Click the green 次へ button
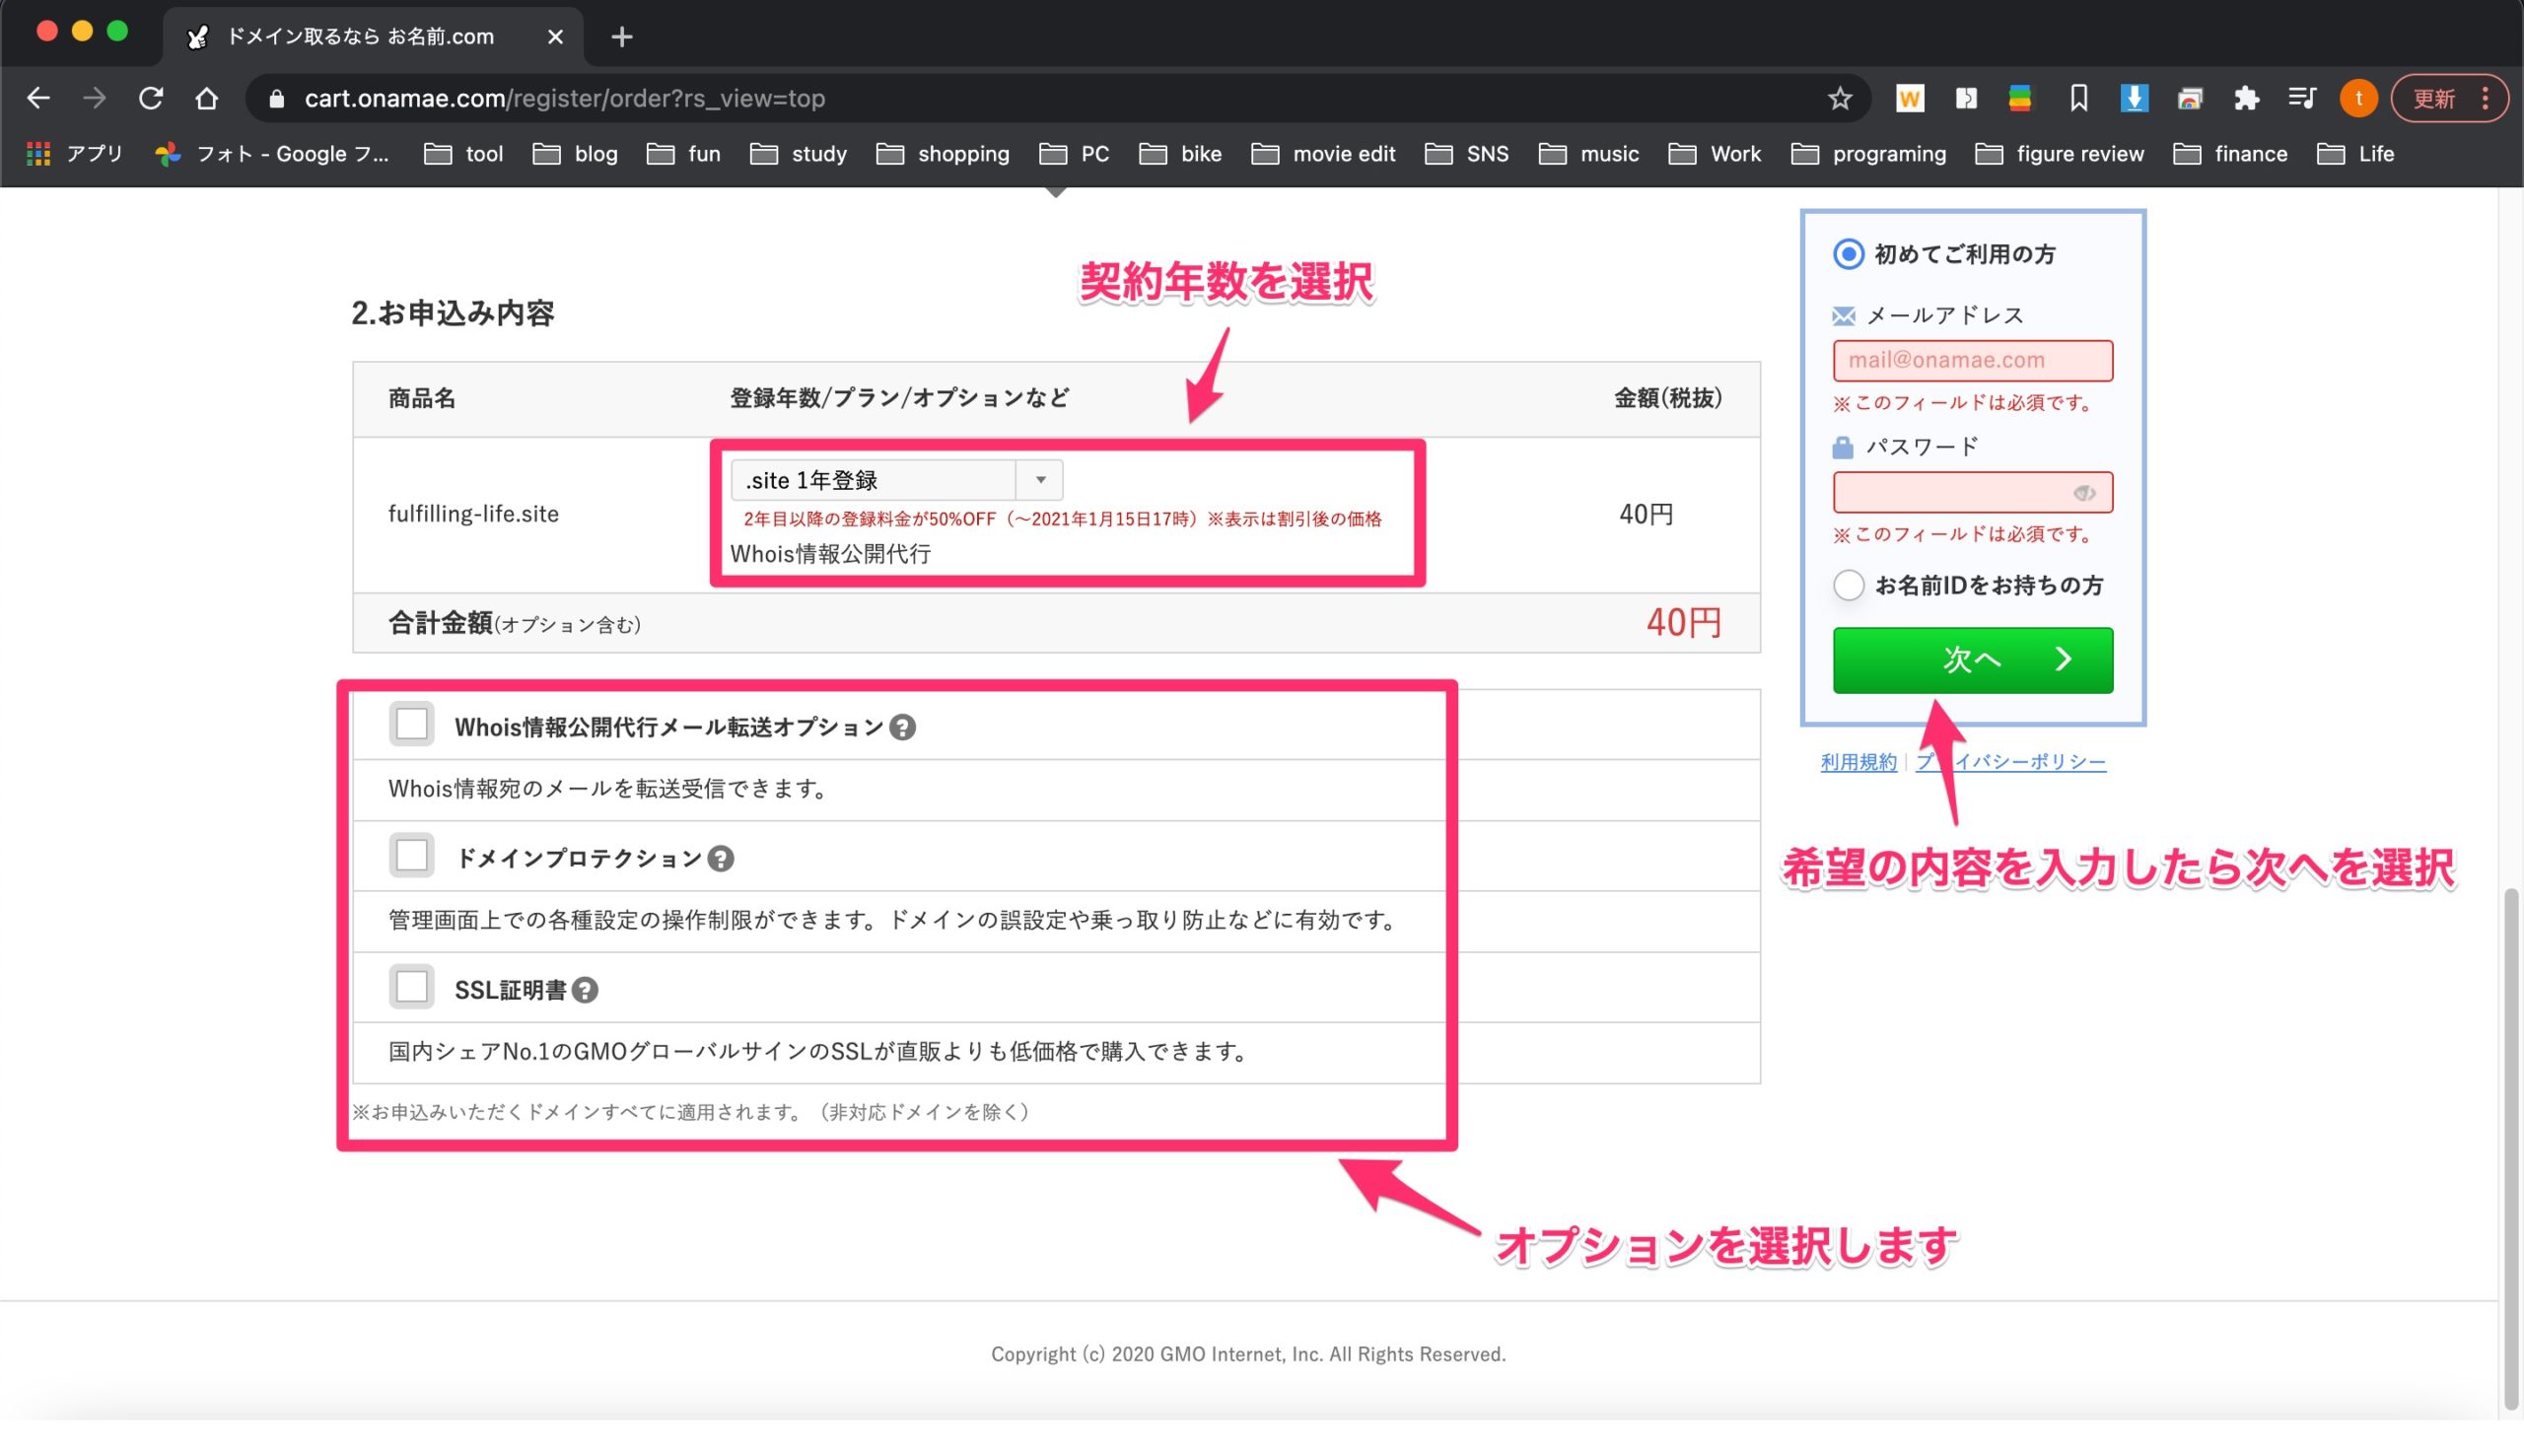Screen dimensions: 2524x1456 click(x=1972, y=660)
